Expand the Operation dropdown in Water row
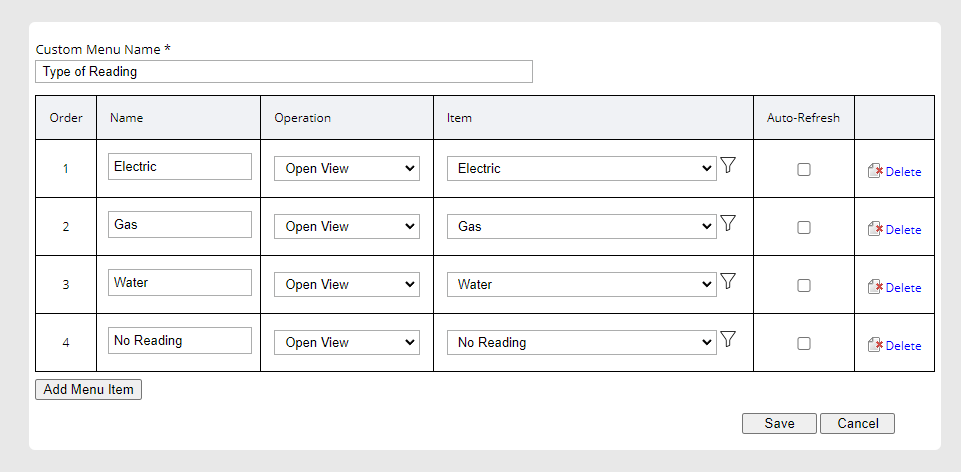The width and height of the screenshot is (961, 472). point(346,285)
